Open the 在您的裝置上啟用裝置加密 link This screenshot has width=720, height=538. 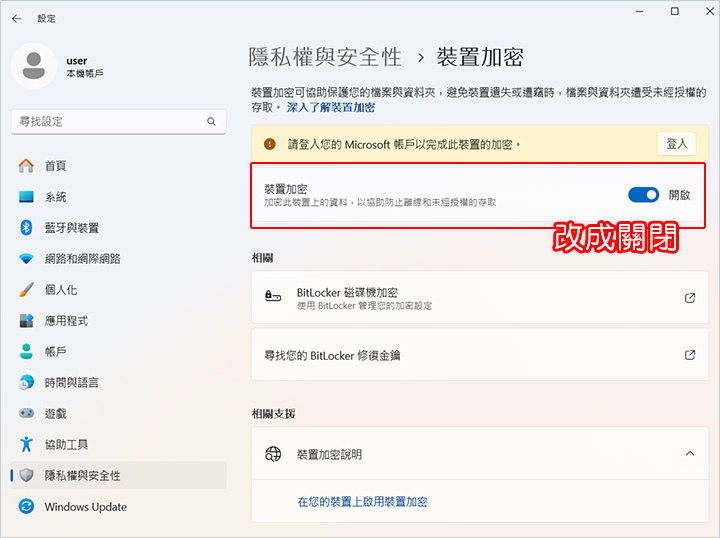(362, 501)
